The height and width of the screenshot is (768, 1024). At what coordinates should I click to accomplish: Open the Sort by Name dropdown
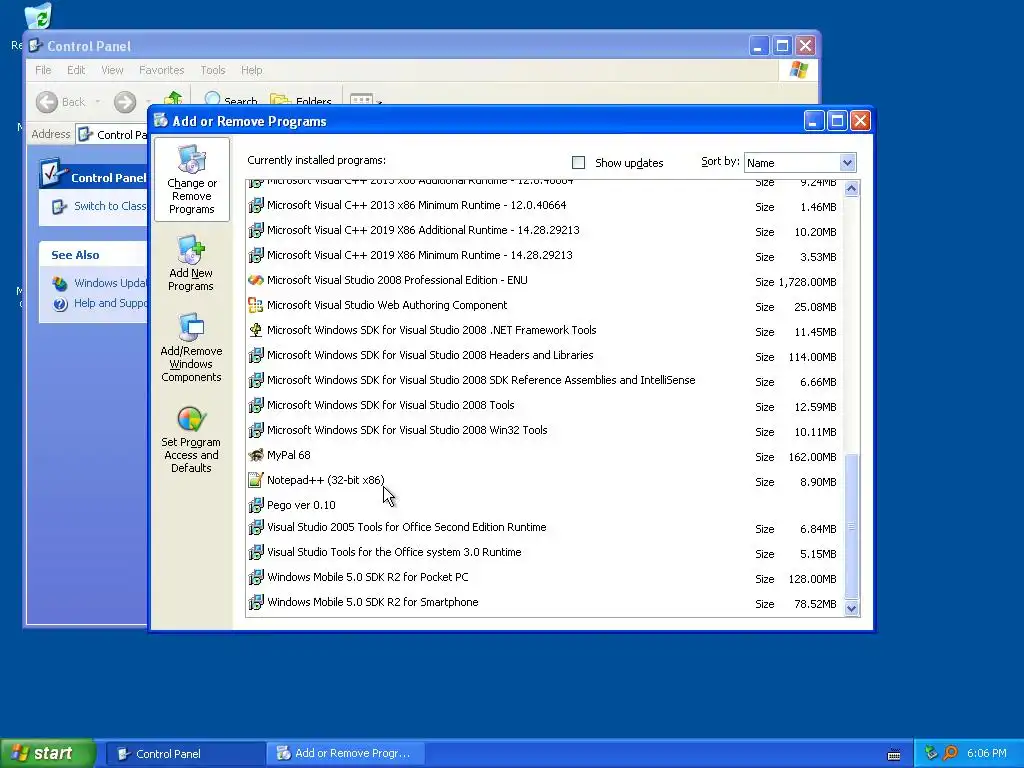click(847, 163)
